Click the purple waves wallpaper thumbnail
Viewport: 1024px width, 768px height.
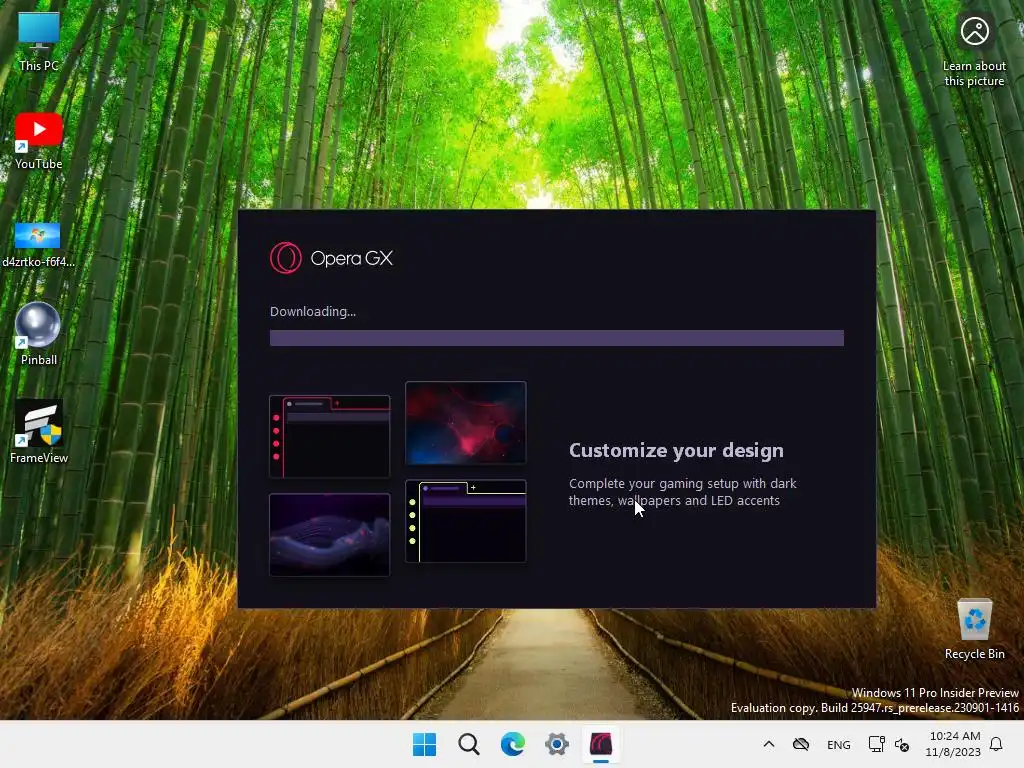coord(330,535)
